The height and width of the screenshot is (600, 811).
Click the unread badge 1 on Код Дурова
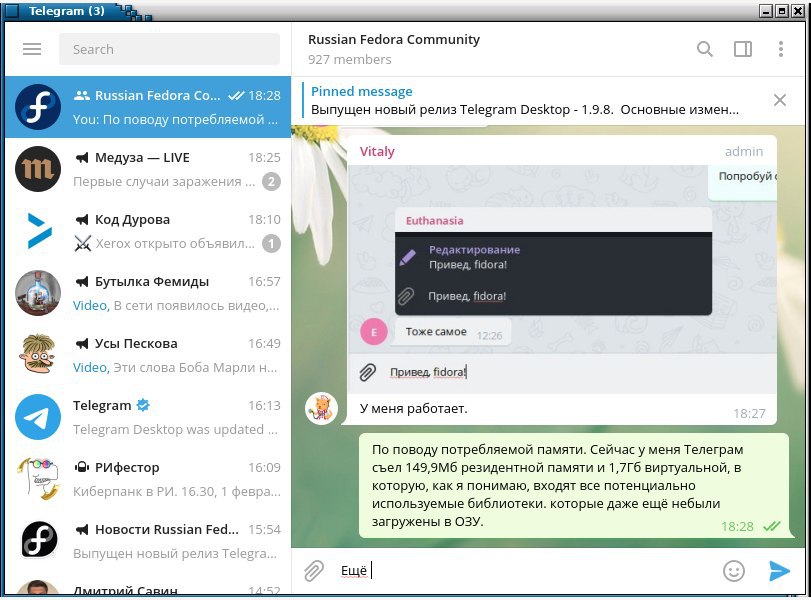tap(272, 244)
